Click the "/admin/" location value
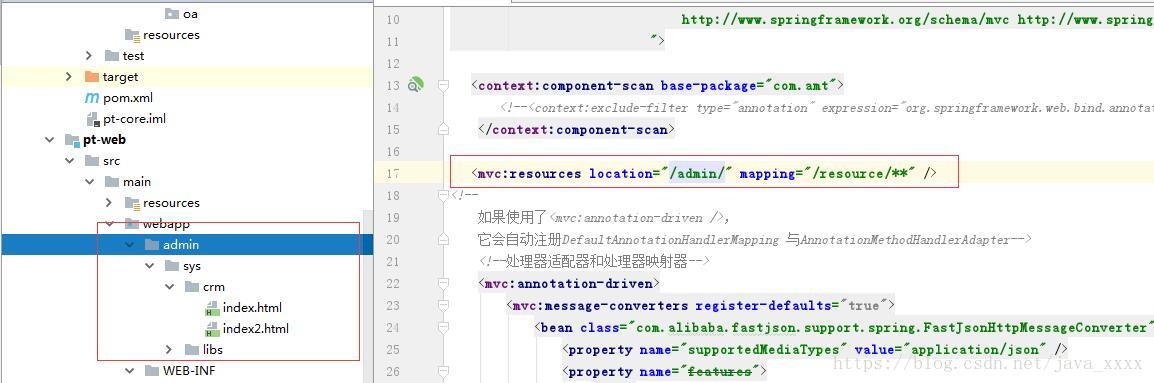The width and height of the screenshot is (1154, 383). 698,174
